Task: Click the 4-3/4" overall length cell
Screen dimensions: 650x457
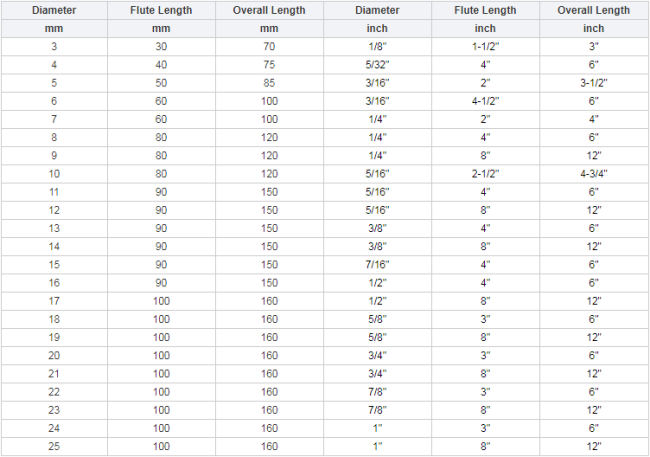Action: coord(594,174)
